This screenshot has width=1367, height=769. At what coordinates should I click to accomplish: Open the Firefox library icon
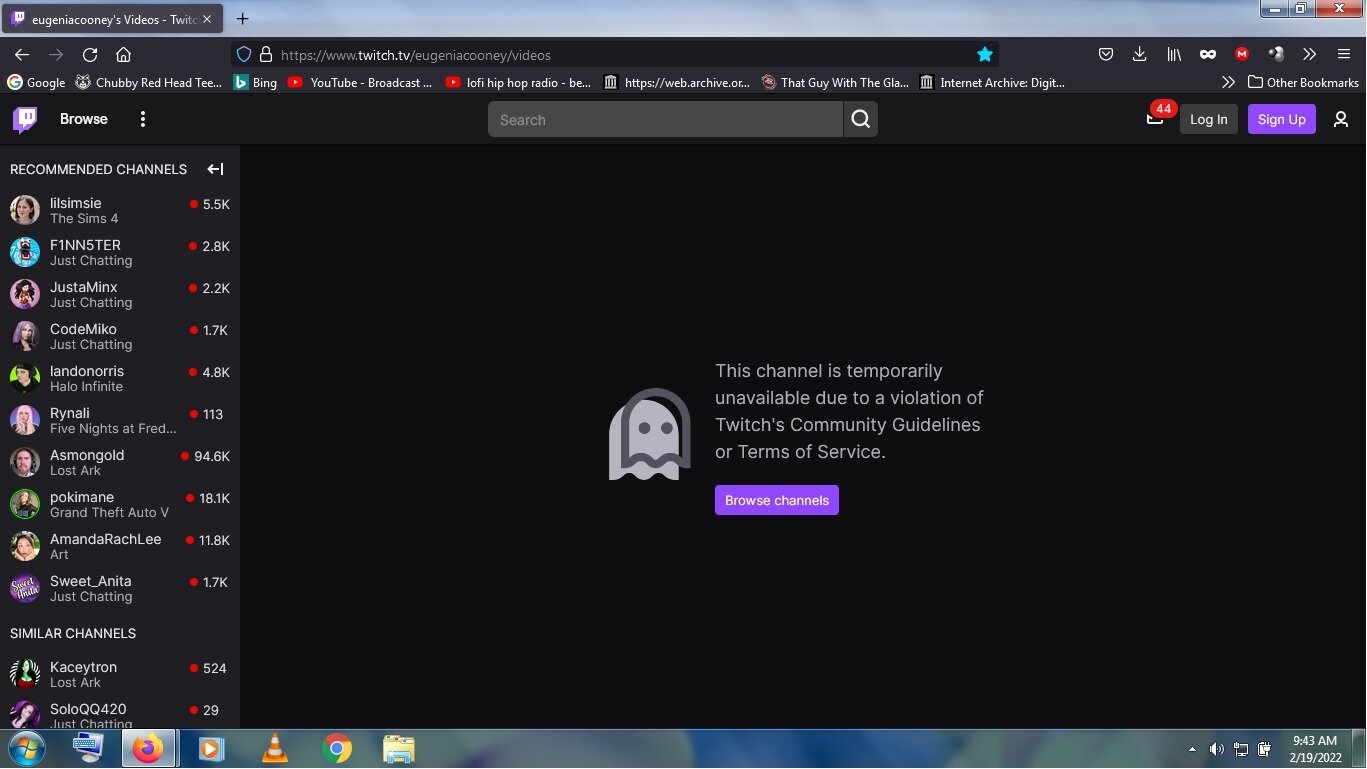point(1174,55)
